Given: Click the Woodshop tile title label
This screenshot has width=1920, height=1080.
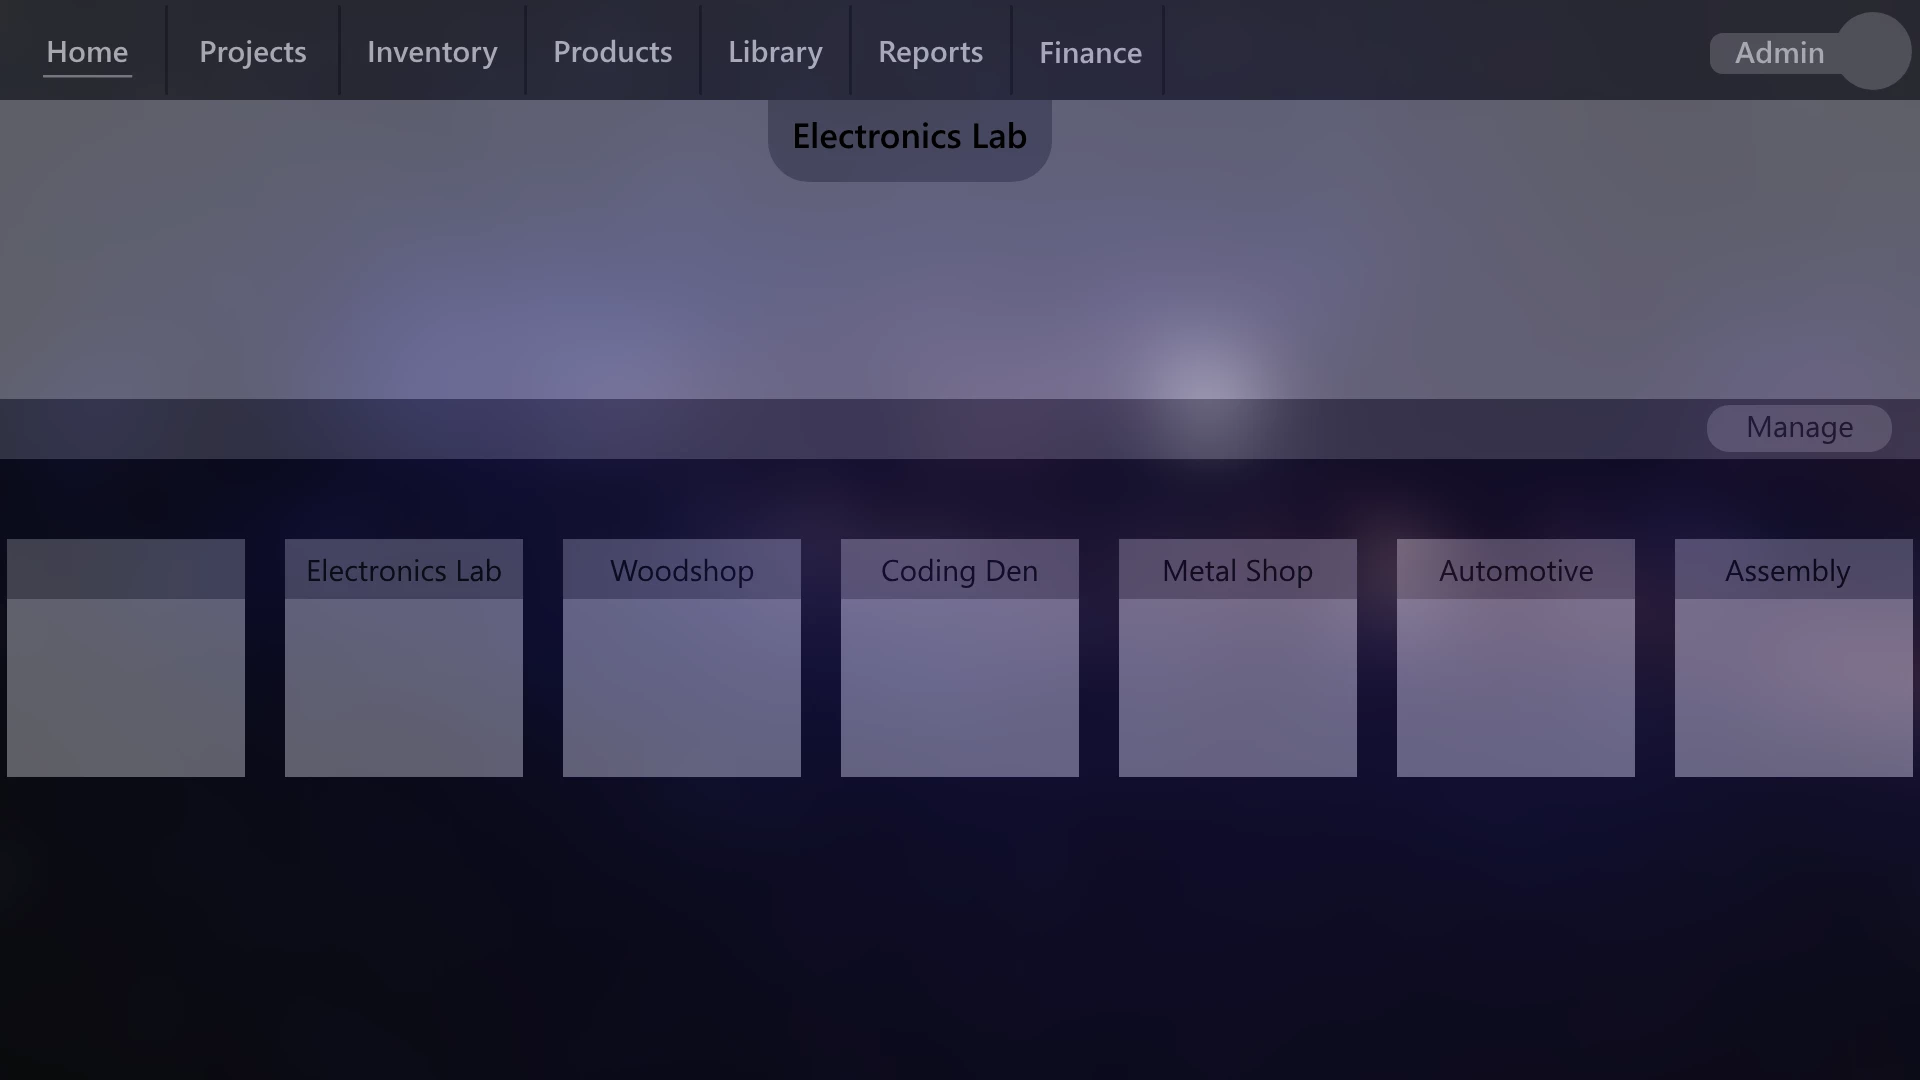Looking at the screenshot, I should coord(682,570).
